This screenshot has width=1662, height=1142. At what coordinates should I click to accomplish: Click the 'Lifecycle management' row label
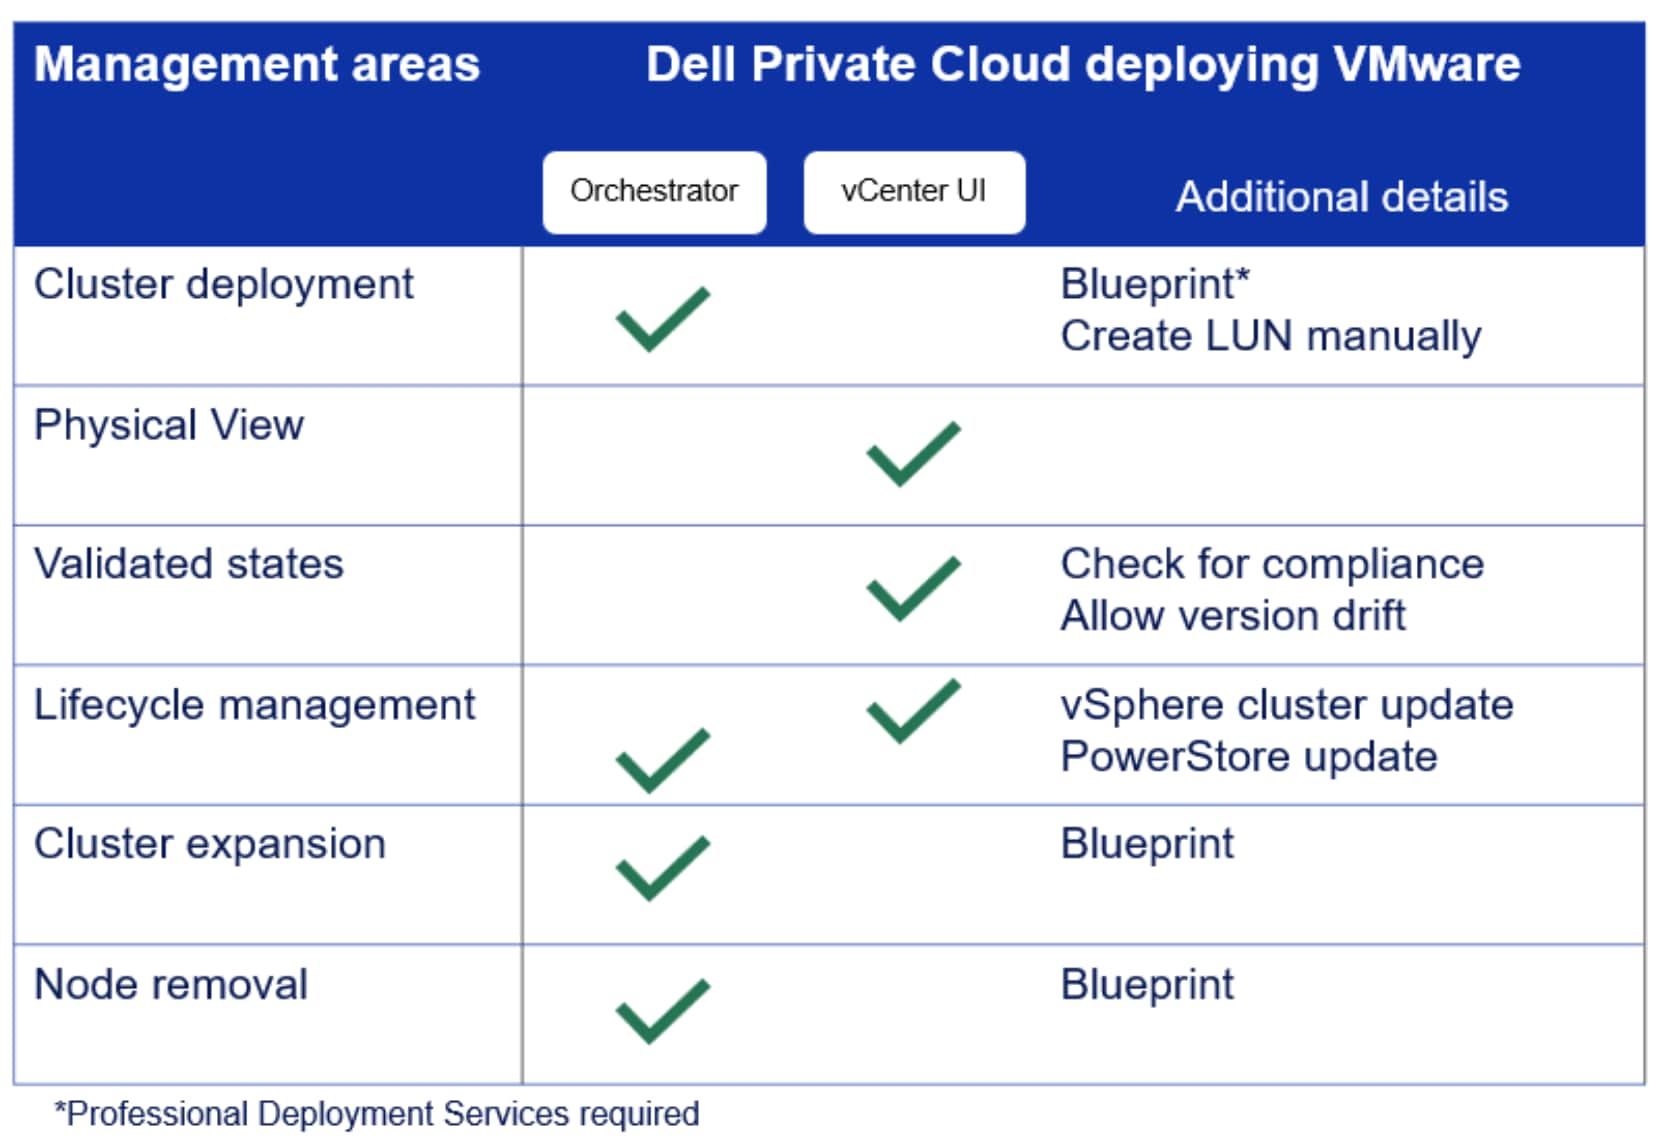[255, 706]
